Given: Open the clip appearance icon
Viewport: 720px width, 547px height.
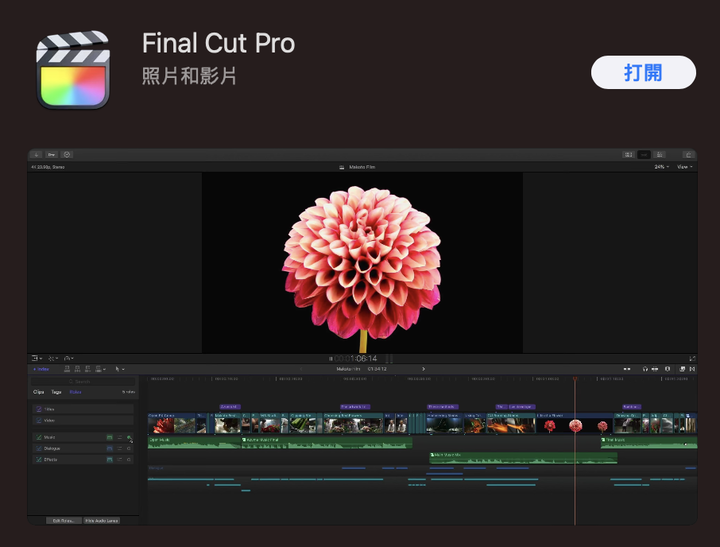Looking at the screenshot, I should click(x=682, y=369).
